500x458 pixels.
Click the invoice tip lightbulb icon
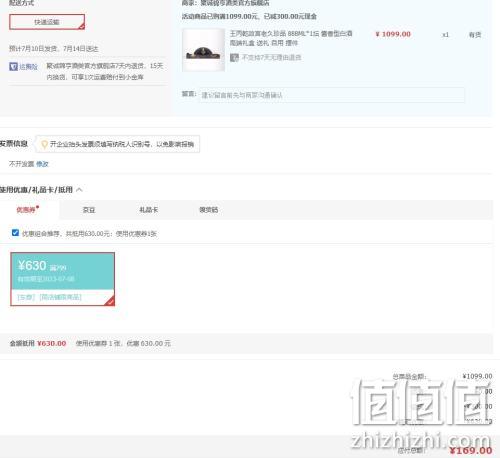coord(44,144)
